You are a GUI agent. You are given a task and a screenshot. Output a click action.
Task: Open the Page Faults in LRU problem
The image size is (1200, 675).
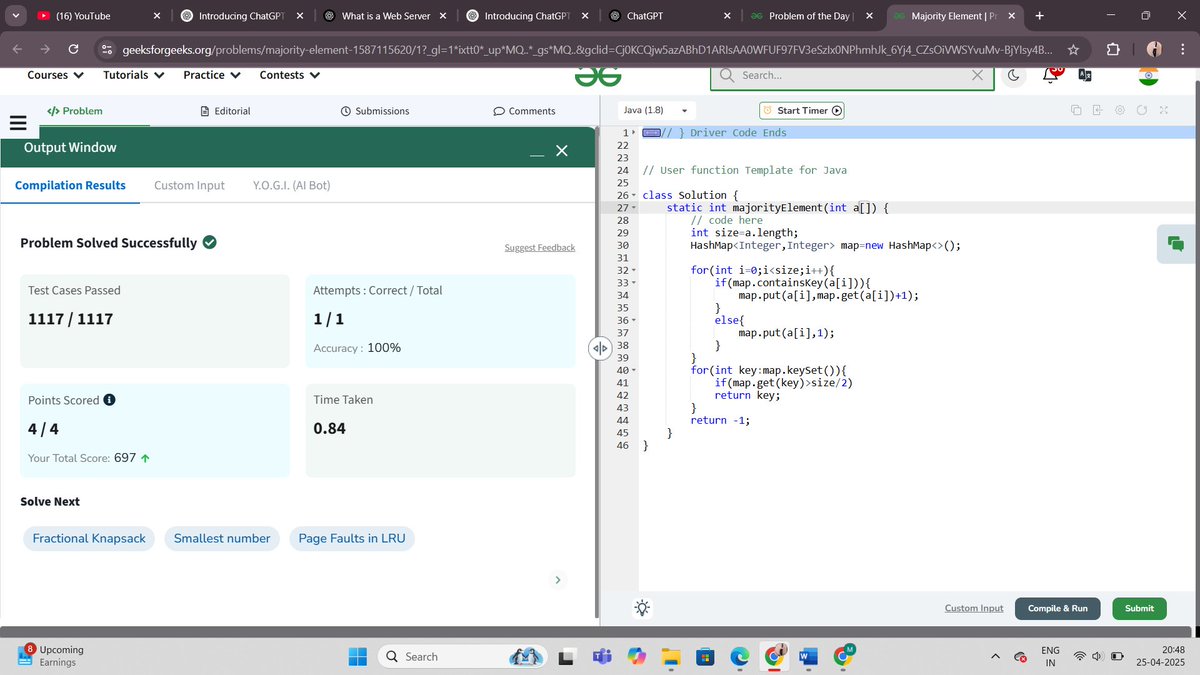pyautogui.click(x=352, y=538)
